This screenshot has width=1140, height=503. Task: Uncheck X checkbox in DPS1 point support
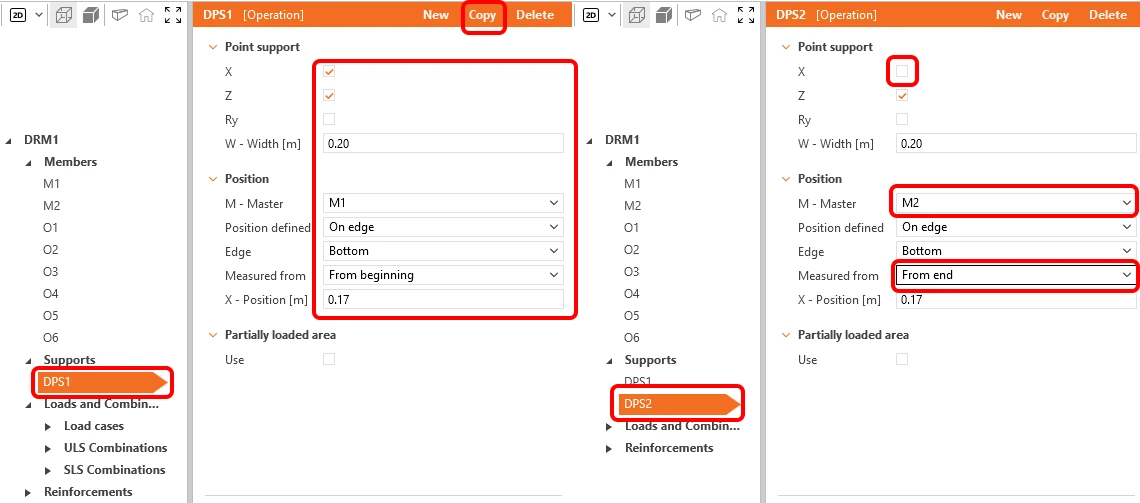point(329,71)
